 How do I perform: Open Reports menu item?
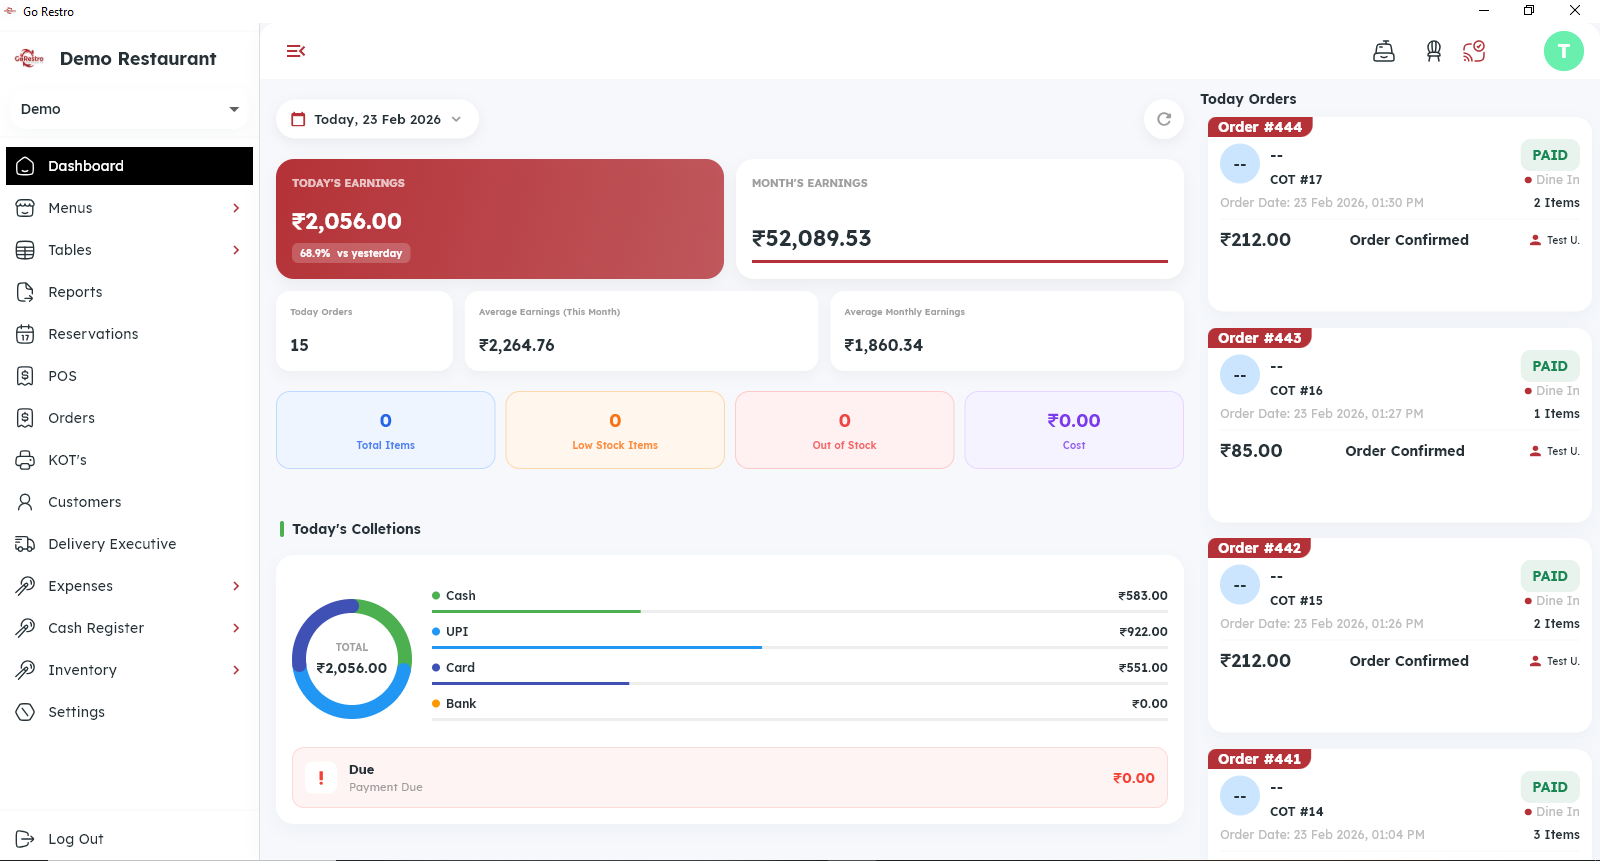coord(129,292)
